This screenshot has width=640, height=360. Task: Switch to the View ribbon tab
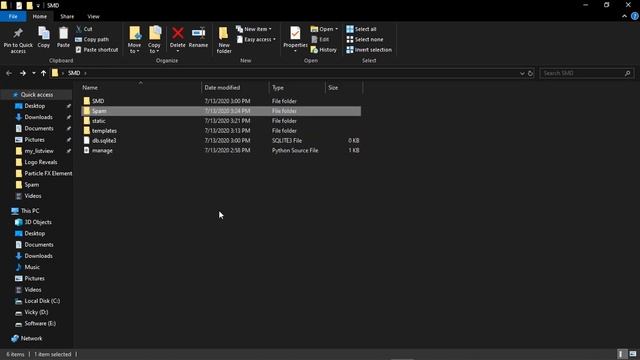[x=93, y=16]
